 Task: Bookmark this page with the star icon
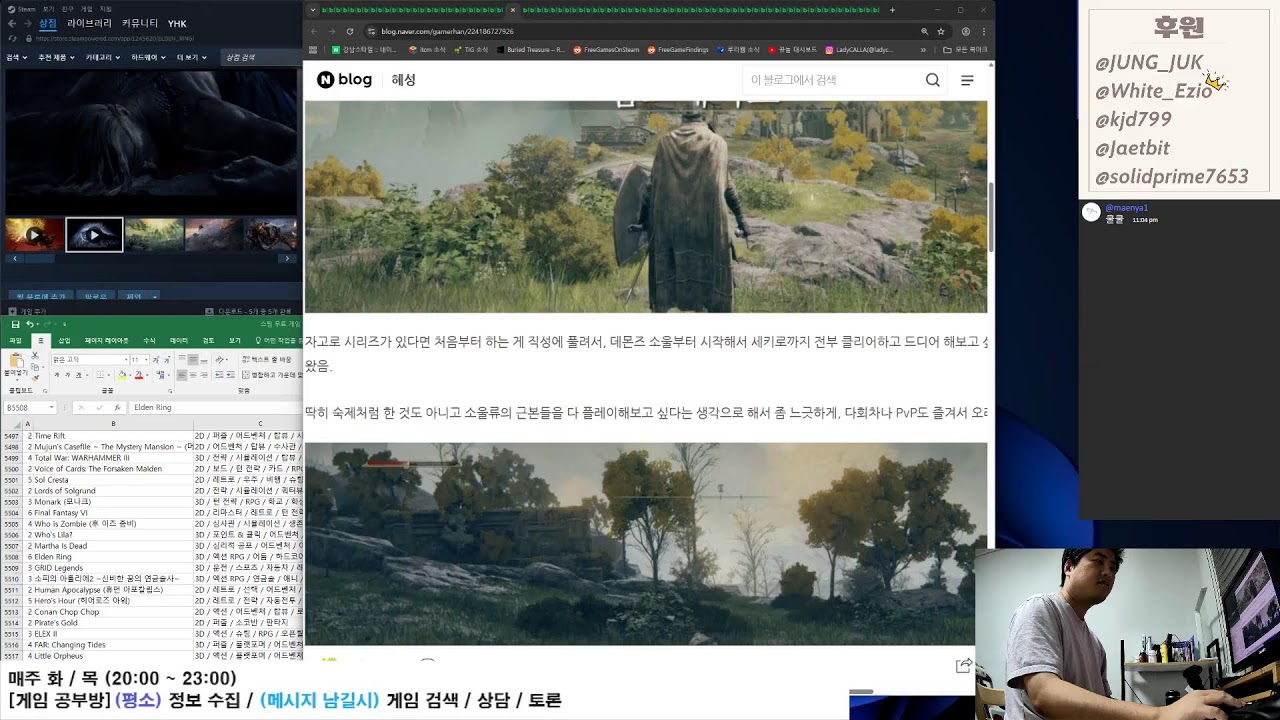click(941, 31)
